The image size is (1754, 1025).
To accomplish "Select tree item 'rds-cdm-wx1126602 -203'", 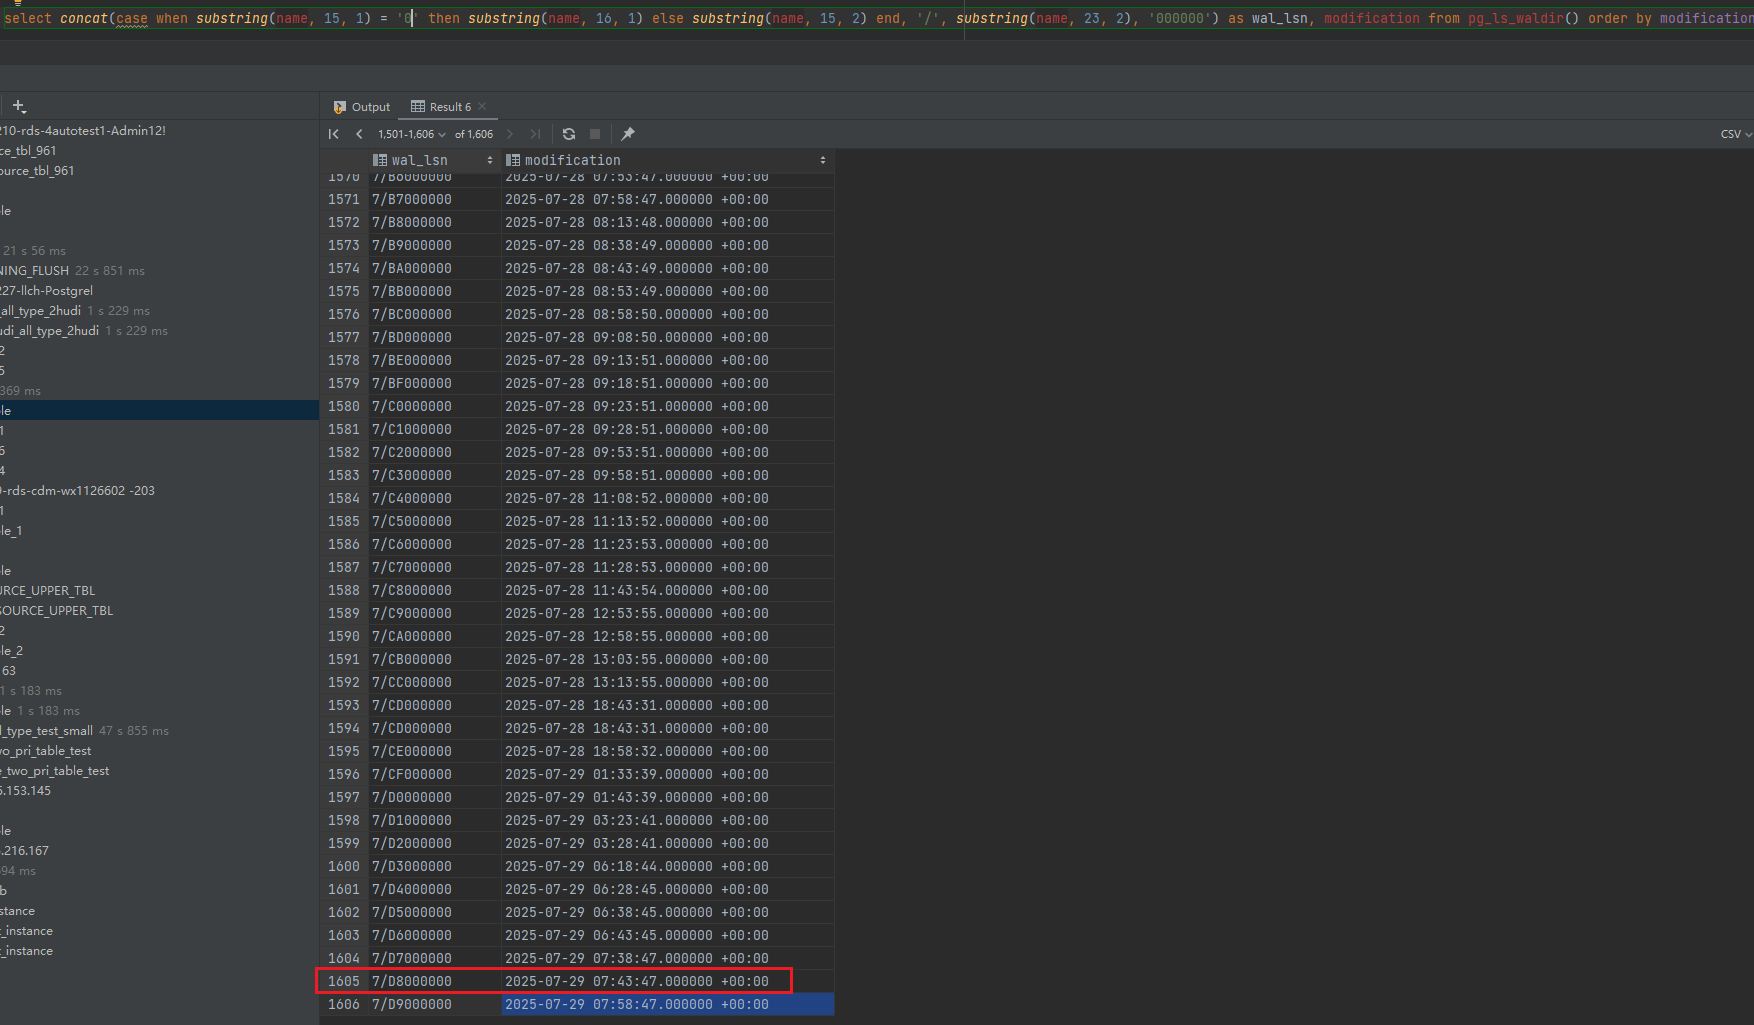I will coord(78,491).
